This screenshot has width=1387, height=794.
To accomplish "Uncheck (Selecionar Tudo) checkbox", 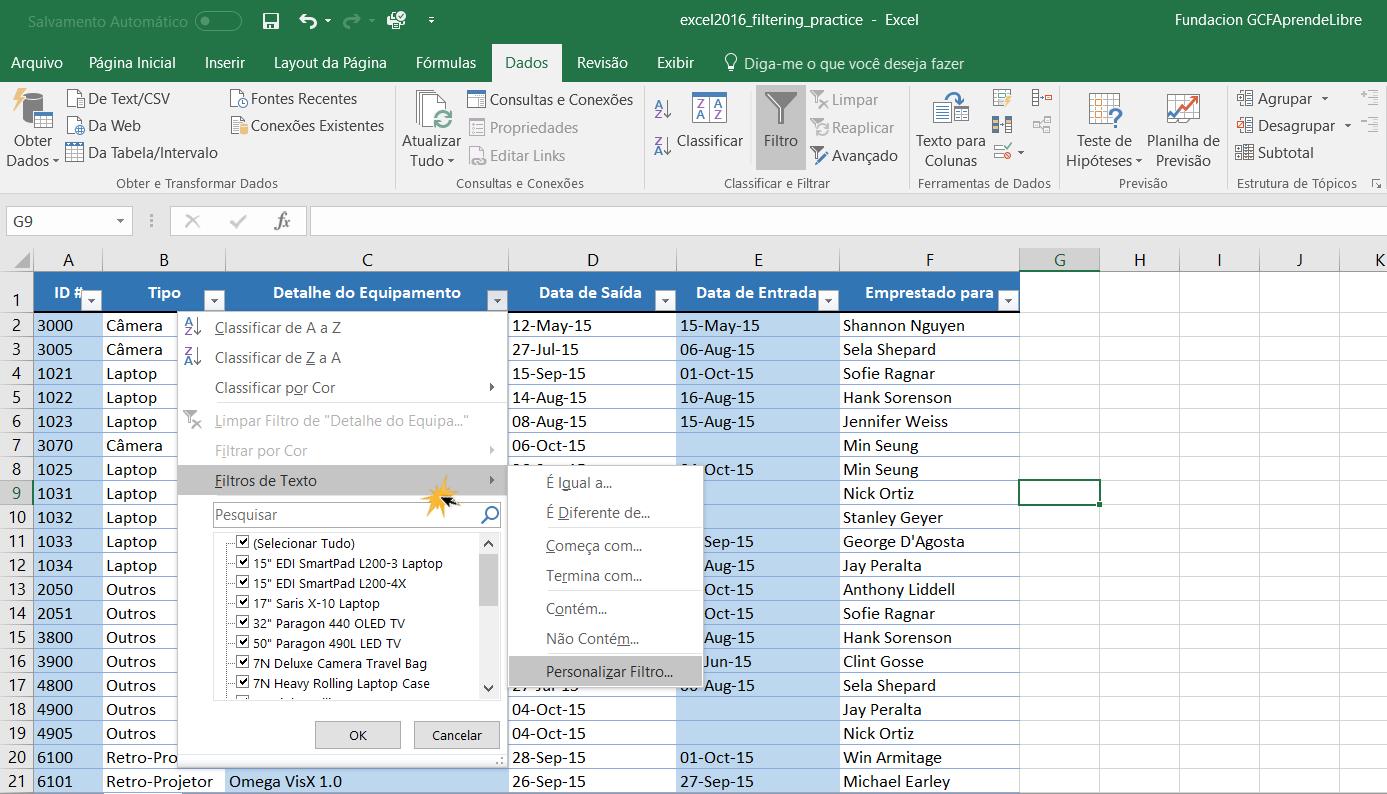I will click(x=242, y=543).
